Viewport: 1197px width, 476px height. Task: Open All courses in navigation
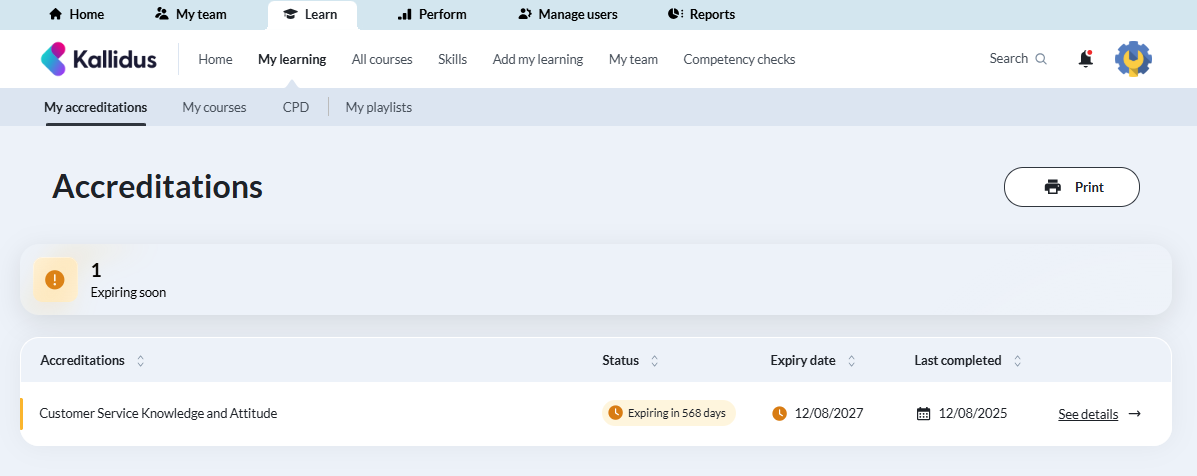coord(381,59)
